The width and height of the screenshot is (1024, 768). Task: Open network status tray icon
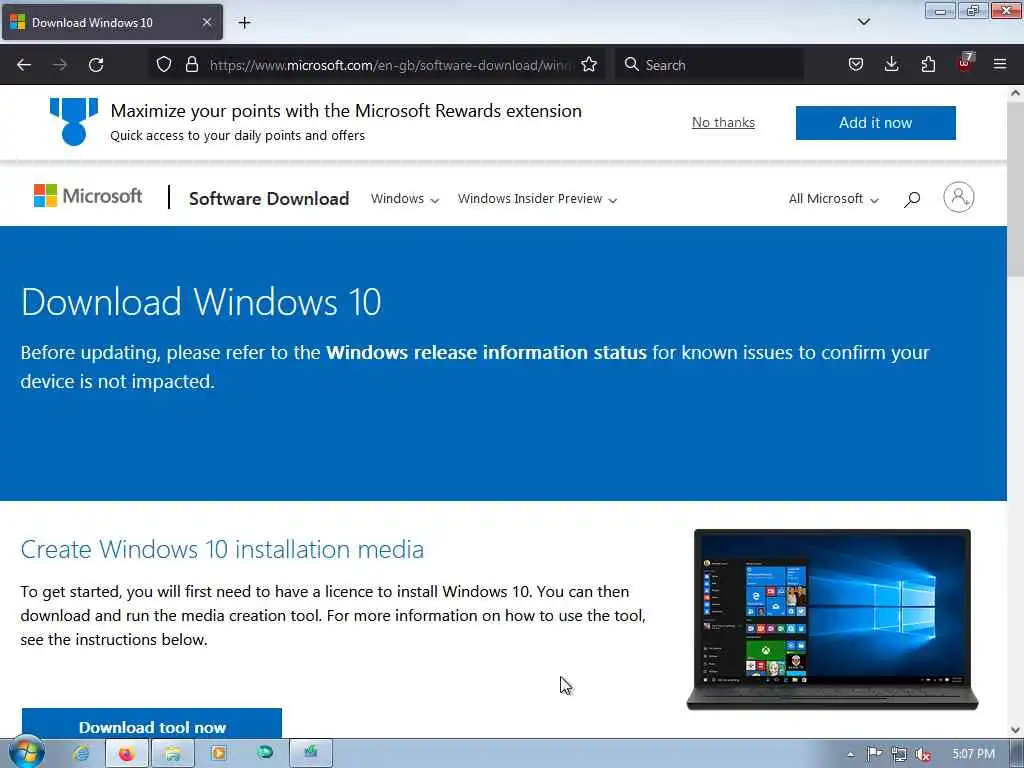tap(899, 754)
